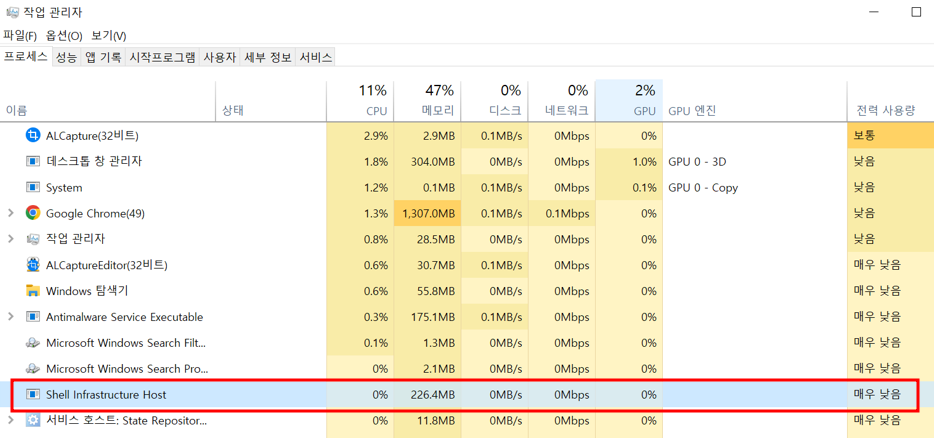Expand the 서비스 호스트: State Repositor... group
Image resolution: width=934 pixels, height=438 pixels.
click(10, 421)
